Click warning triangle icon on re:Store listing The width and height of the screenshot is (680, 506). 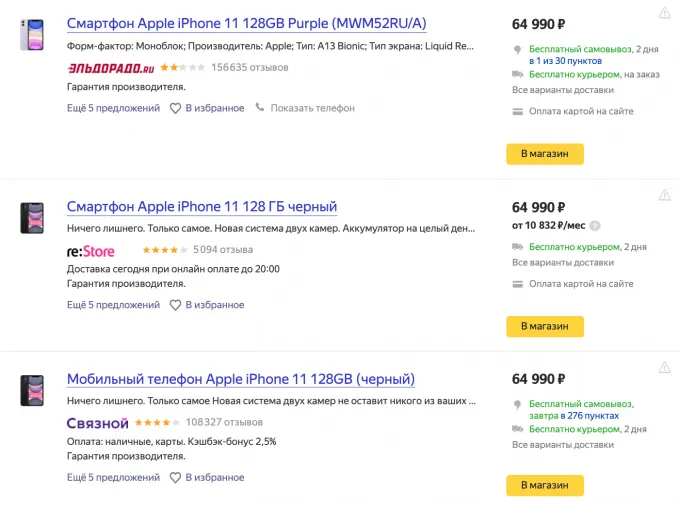tap(665, 195)
